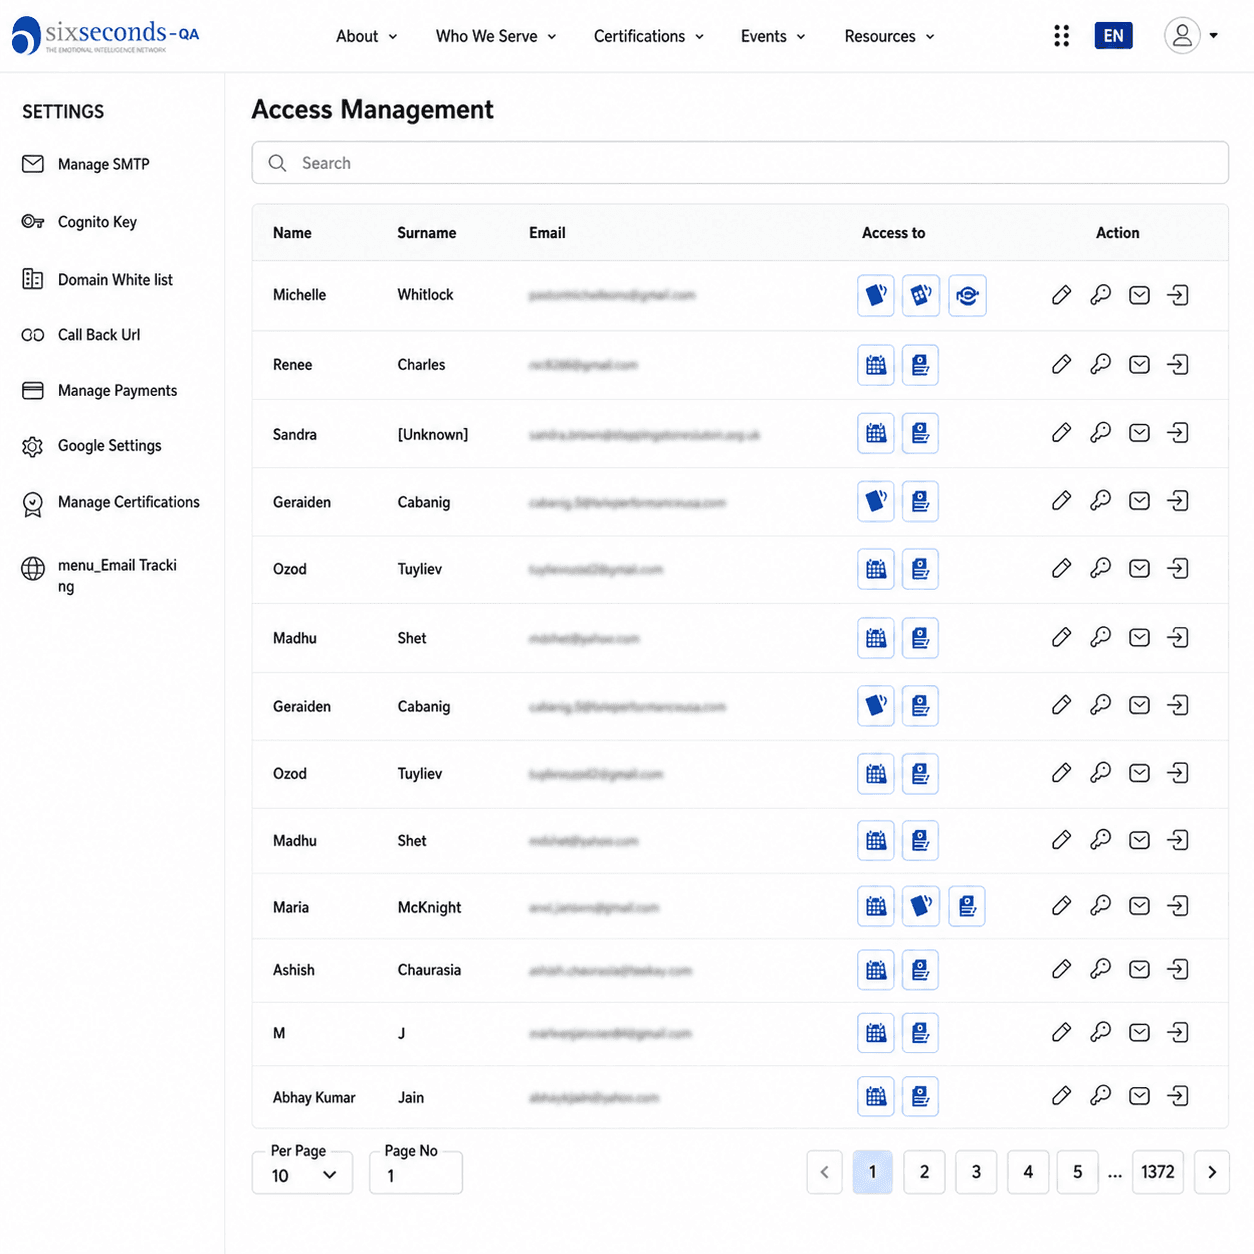Click the edit pencil for Ashish Chaurasia
Image resolution: width=1254 pixels, height=1254 pixels.
(x=1061, y=969)
